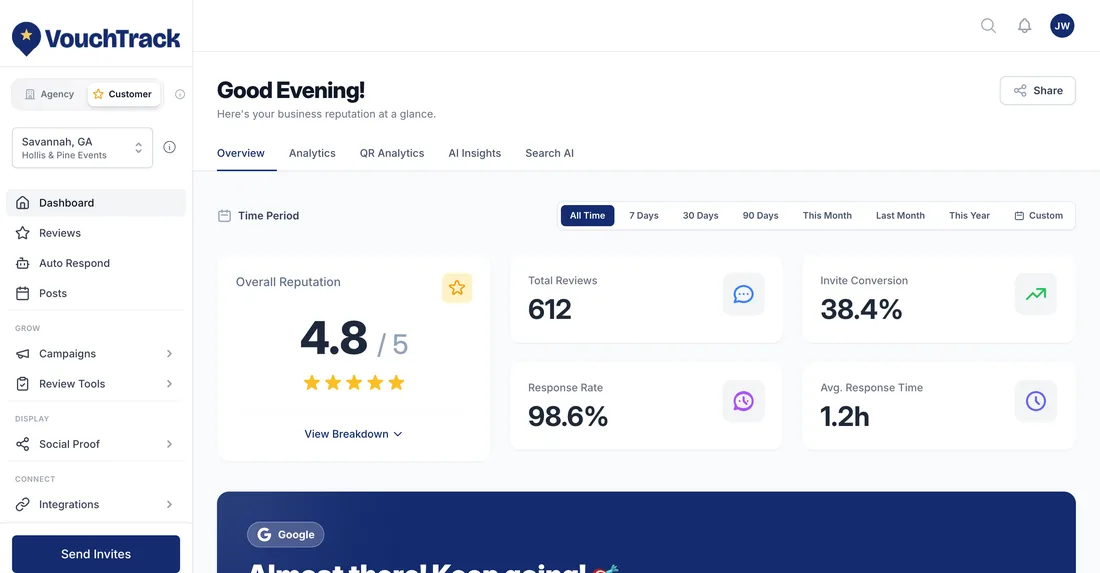Image resolution: width=1100 pixels, height=573 pixels.
Task: Expand the Review Tools submenu chevron
Action: tap(169, 384)
